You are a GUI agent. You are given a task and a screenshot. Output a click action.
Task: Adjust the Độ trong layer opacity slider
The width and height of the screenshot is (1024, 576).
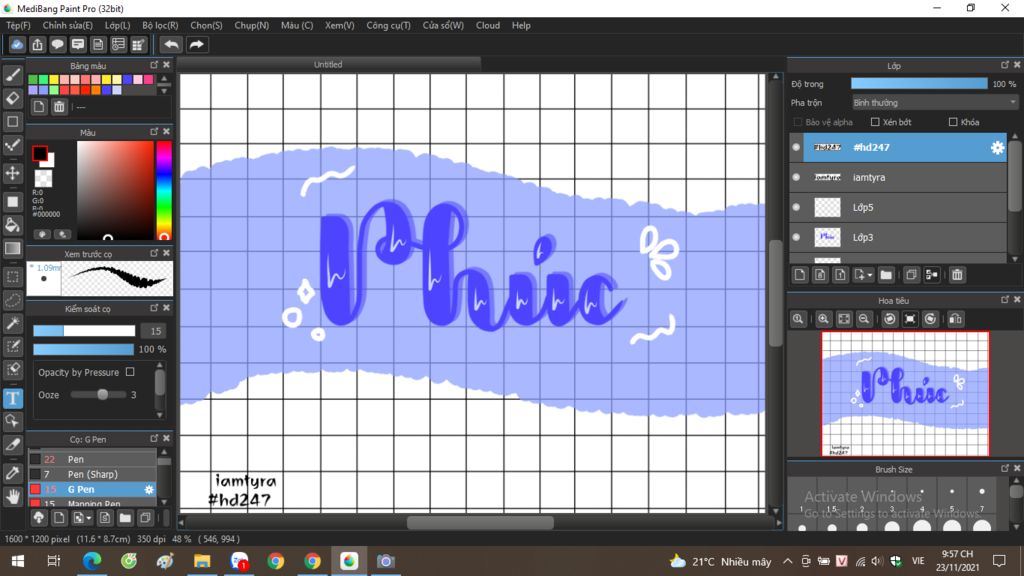click(x=919, y=84)
